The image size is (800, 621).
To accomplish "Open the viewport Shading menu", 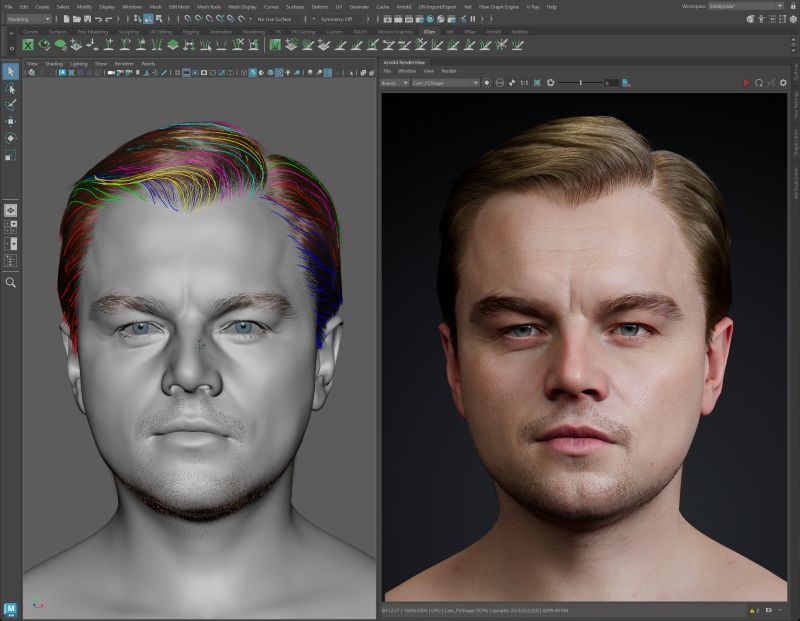I will click(54, 64).
